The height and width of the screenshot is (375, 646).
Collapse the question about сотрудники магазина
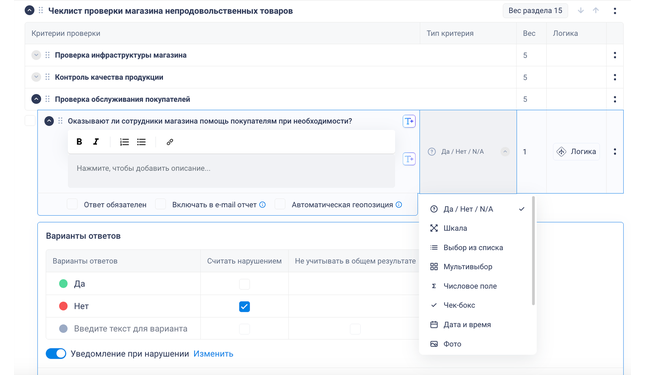tap(49, 121)
